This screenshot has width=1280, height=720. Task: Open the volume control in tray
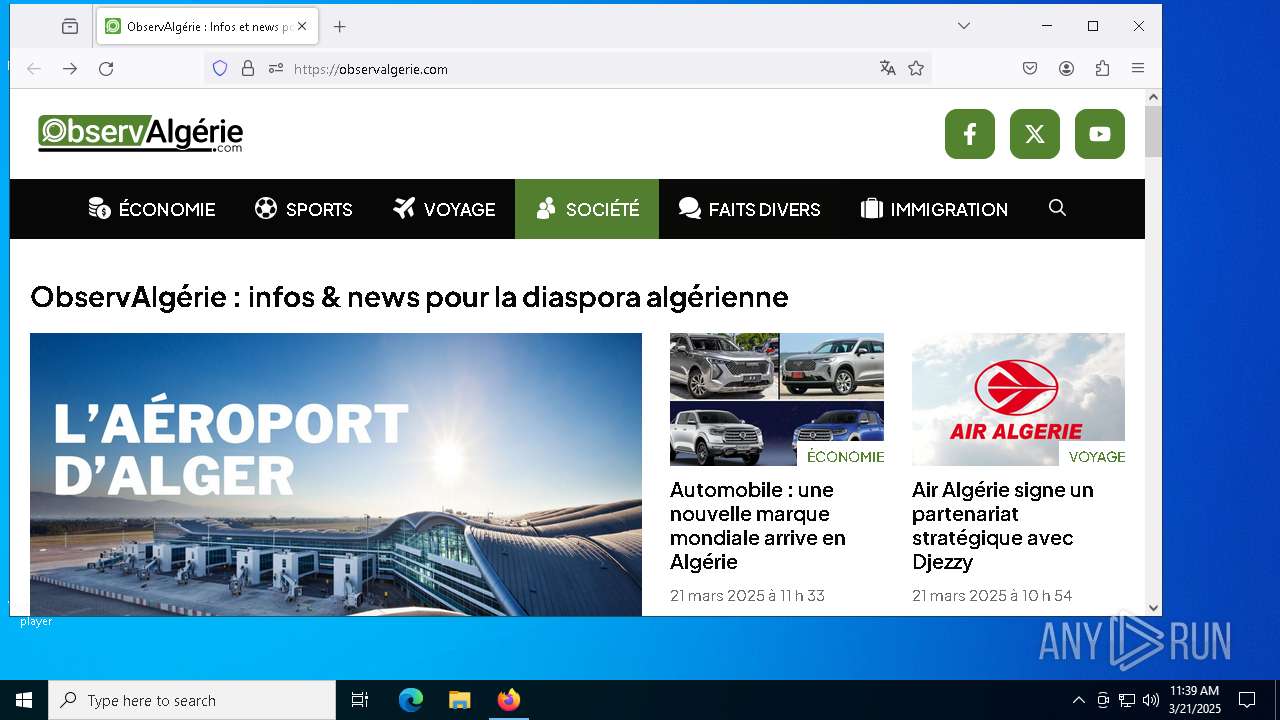[x=1151, y=700]
